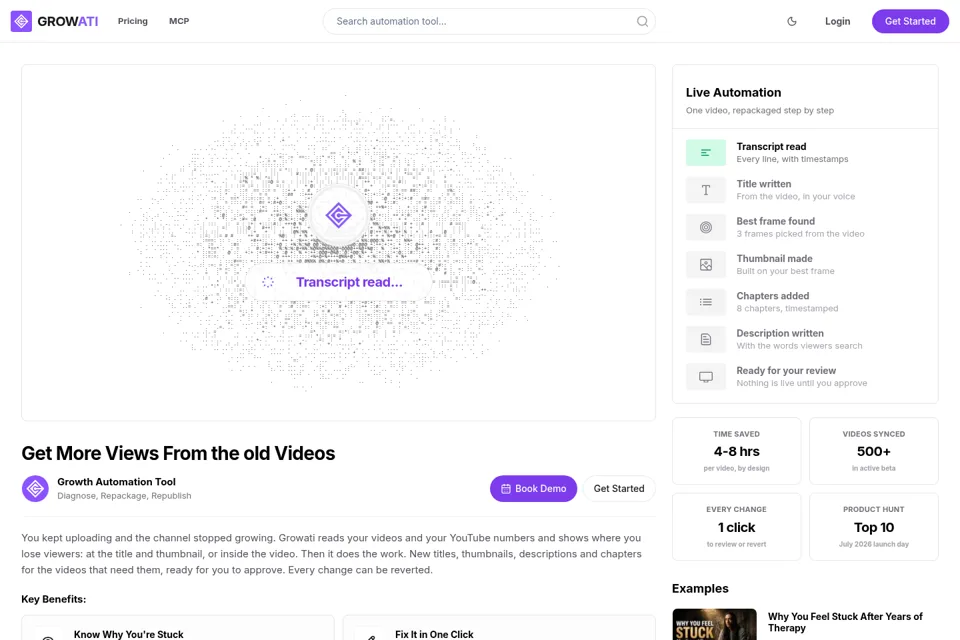Select the Thumbnail made image icon

[705, 265]
